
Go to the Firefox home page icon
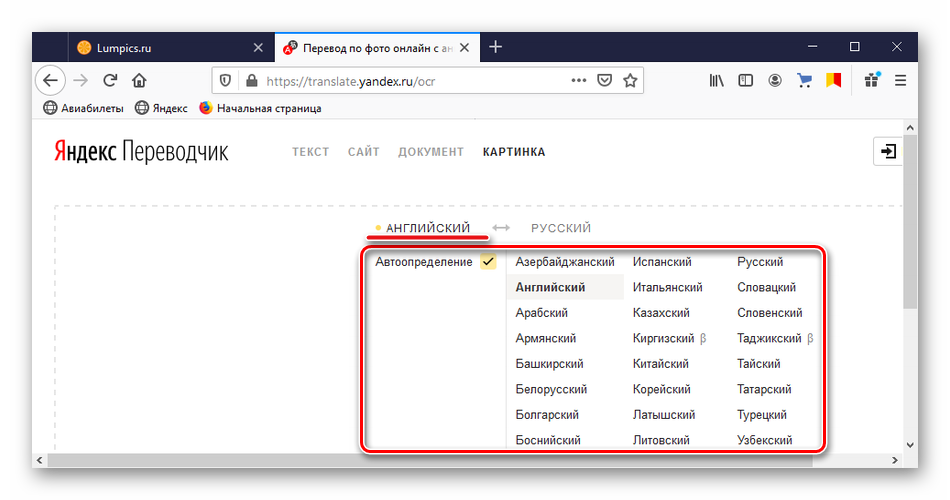(139, 81)
